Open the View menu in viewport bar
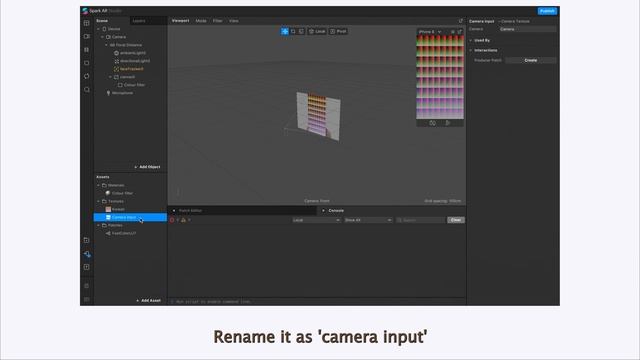This screenshot has width=640, height=360. [233, 21]
